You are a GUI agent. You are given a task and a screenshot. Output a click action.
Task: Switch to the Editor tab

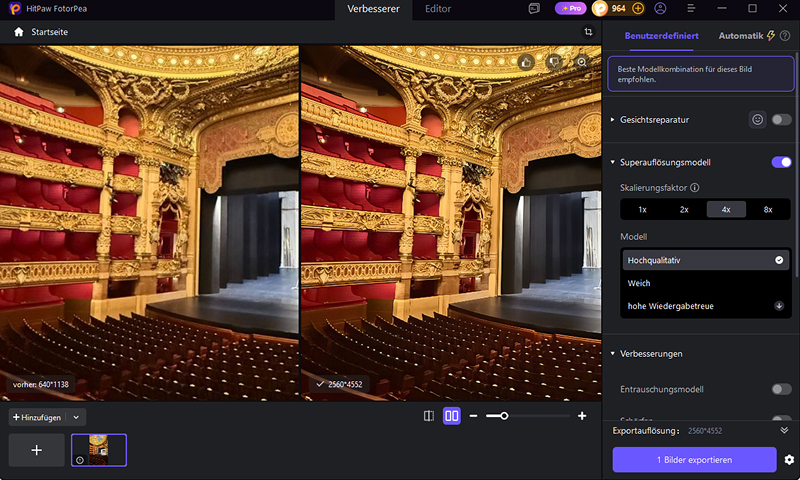pyautogui.click(x=438, y=9)
